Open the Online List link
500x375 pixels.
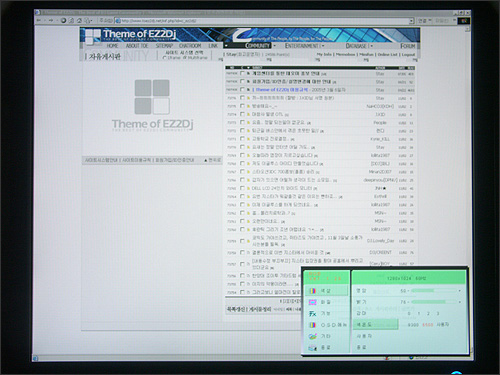pyautogui.click(x=387, y=54)
